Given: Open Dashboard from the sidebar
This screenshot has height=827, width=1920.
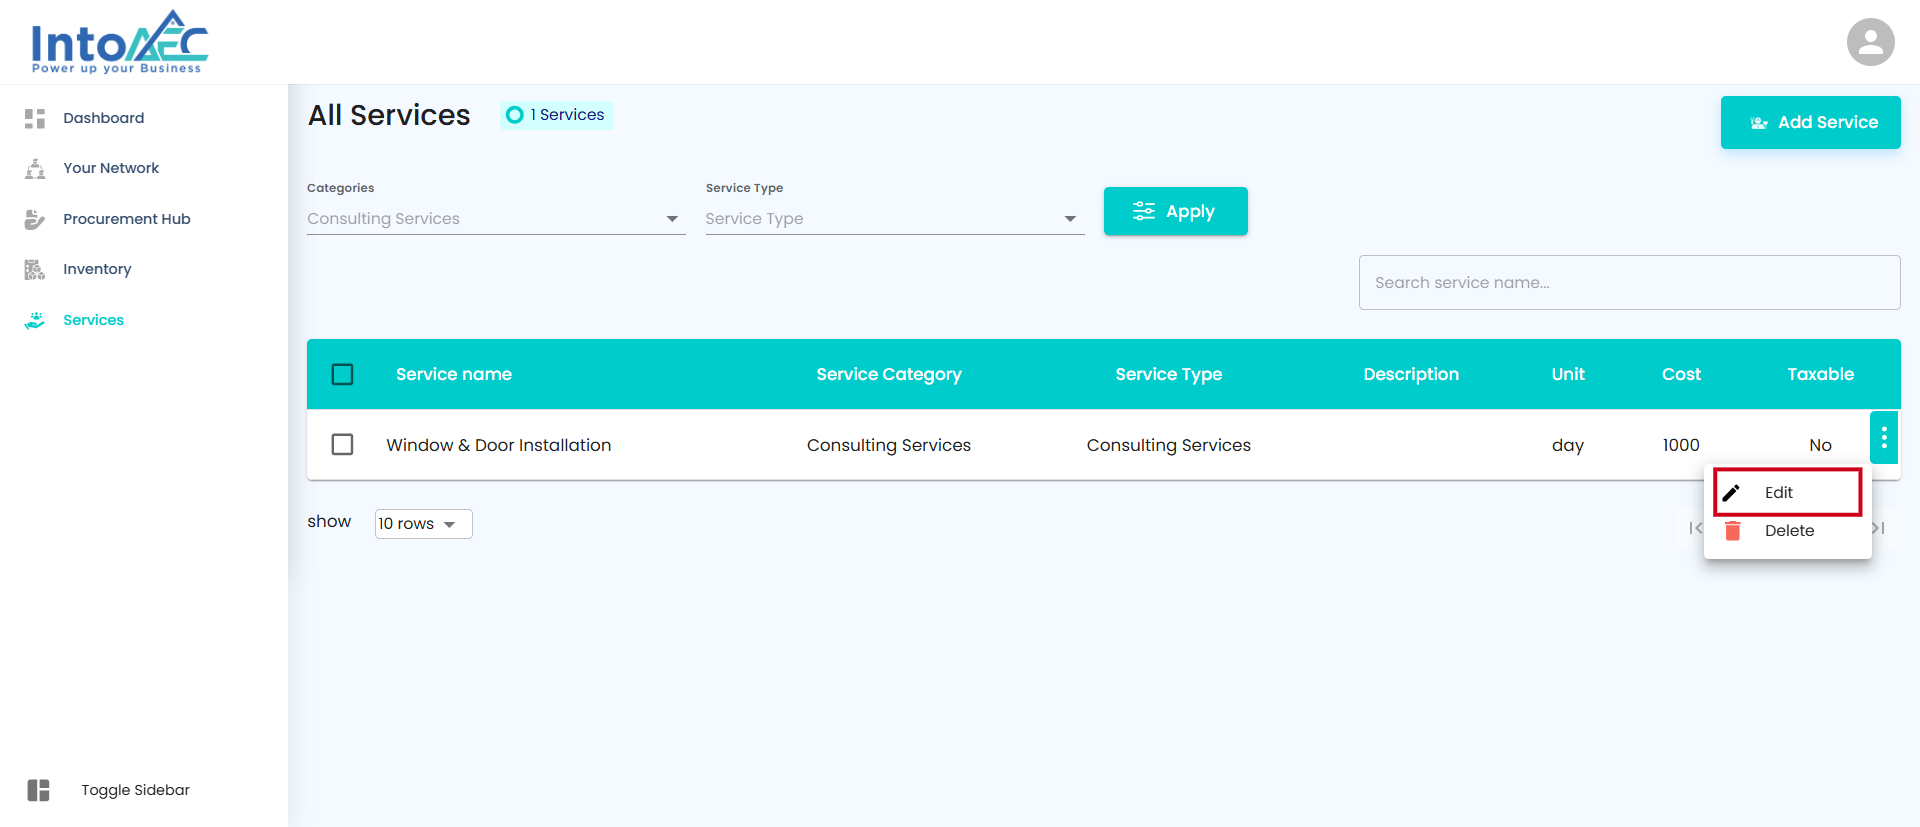Looking at the screenshot, I should [104, 118].
